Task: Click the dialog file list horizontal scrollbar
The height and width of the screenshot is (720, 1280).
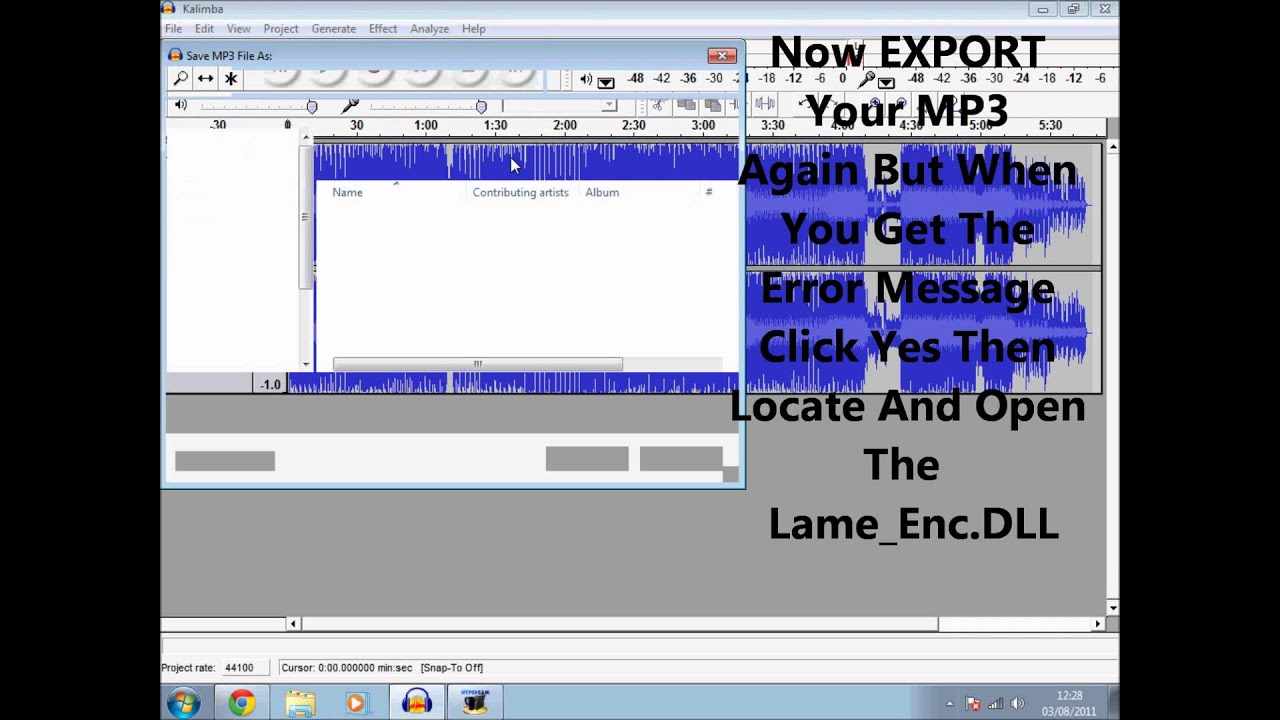Action: tap(477, 364)
